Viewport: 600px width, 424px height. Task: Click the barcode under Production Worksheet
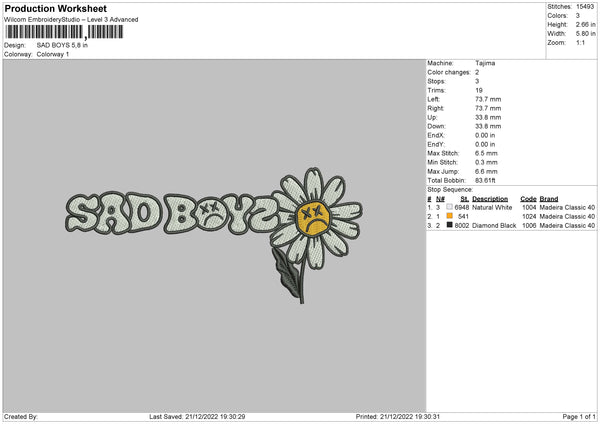pos(64,32)
